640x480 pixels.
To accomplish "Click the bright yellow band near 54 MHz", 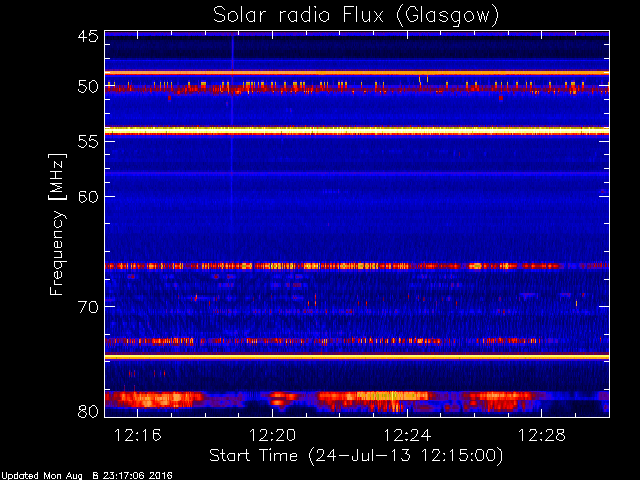I will click(357, 131).
